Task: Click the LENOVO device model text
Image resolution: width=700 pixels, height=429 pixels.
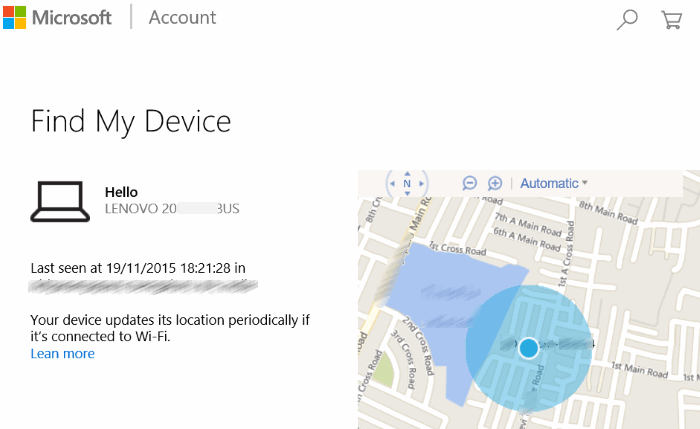Action: pyautogui.click(x=172, y=208)
